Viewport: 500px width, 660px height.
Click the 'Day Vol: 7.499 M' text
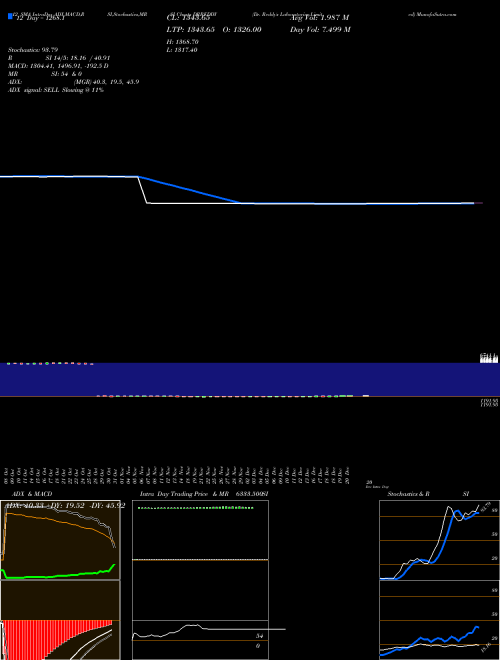tap(320, 29)
